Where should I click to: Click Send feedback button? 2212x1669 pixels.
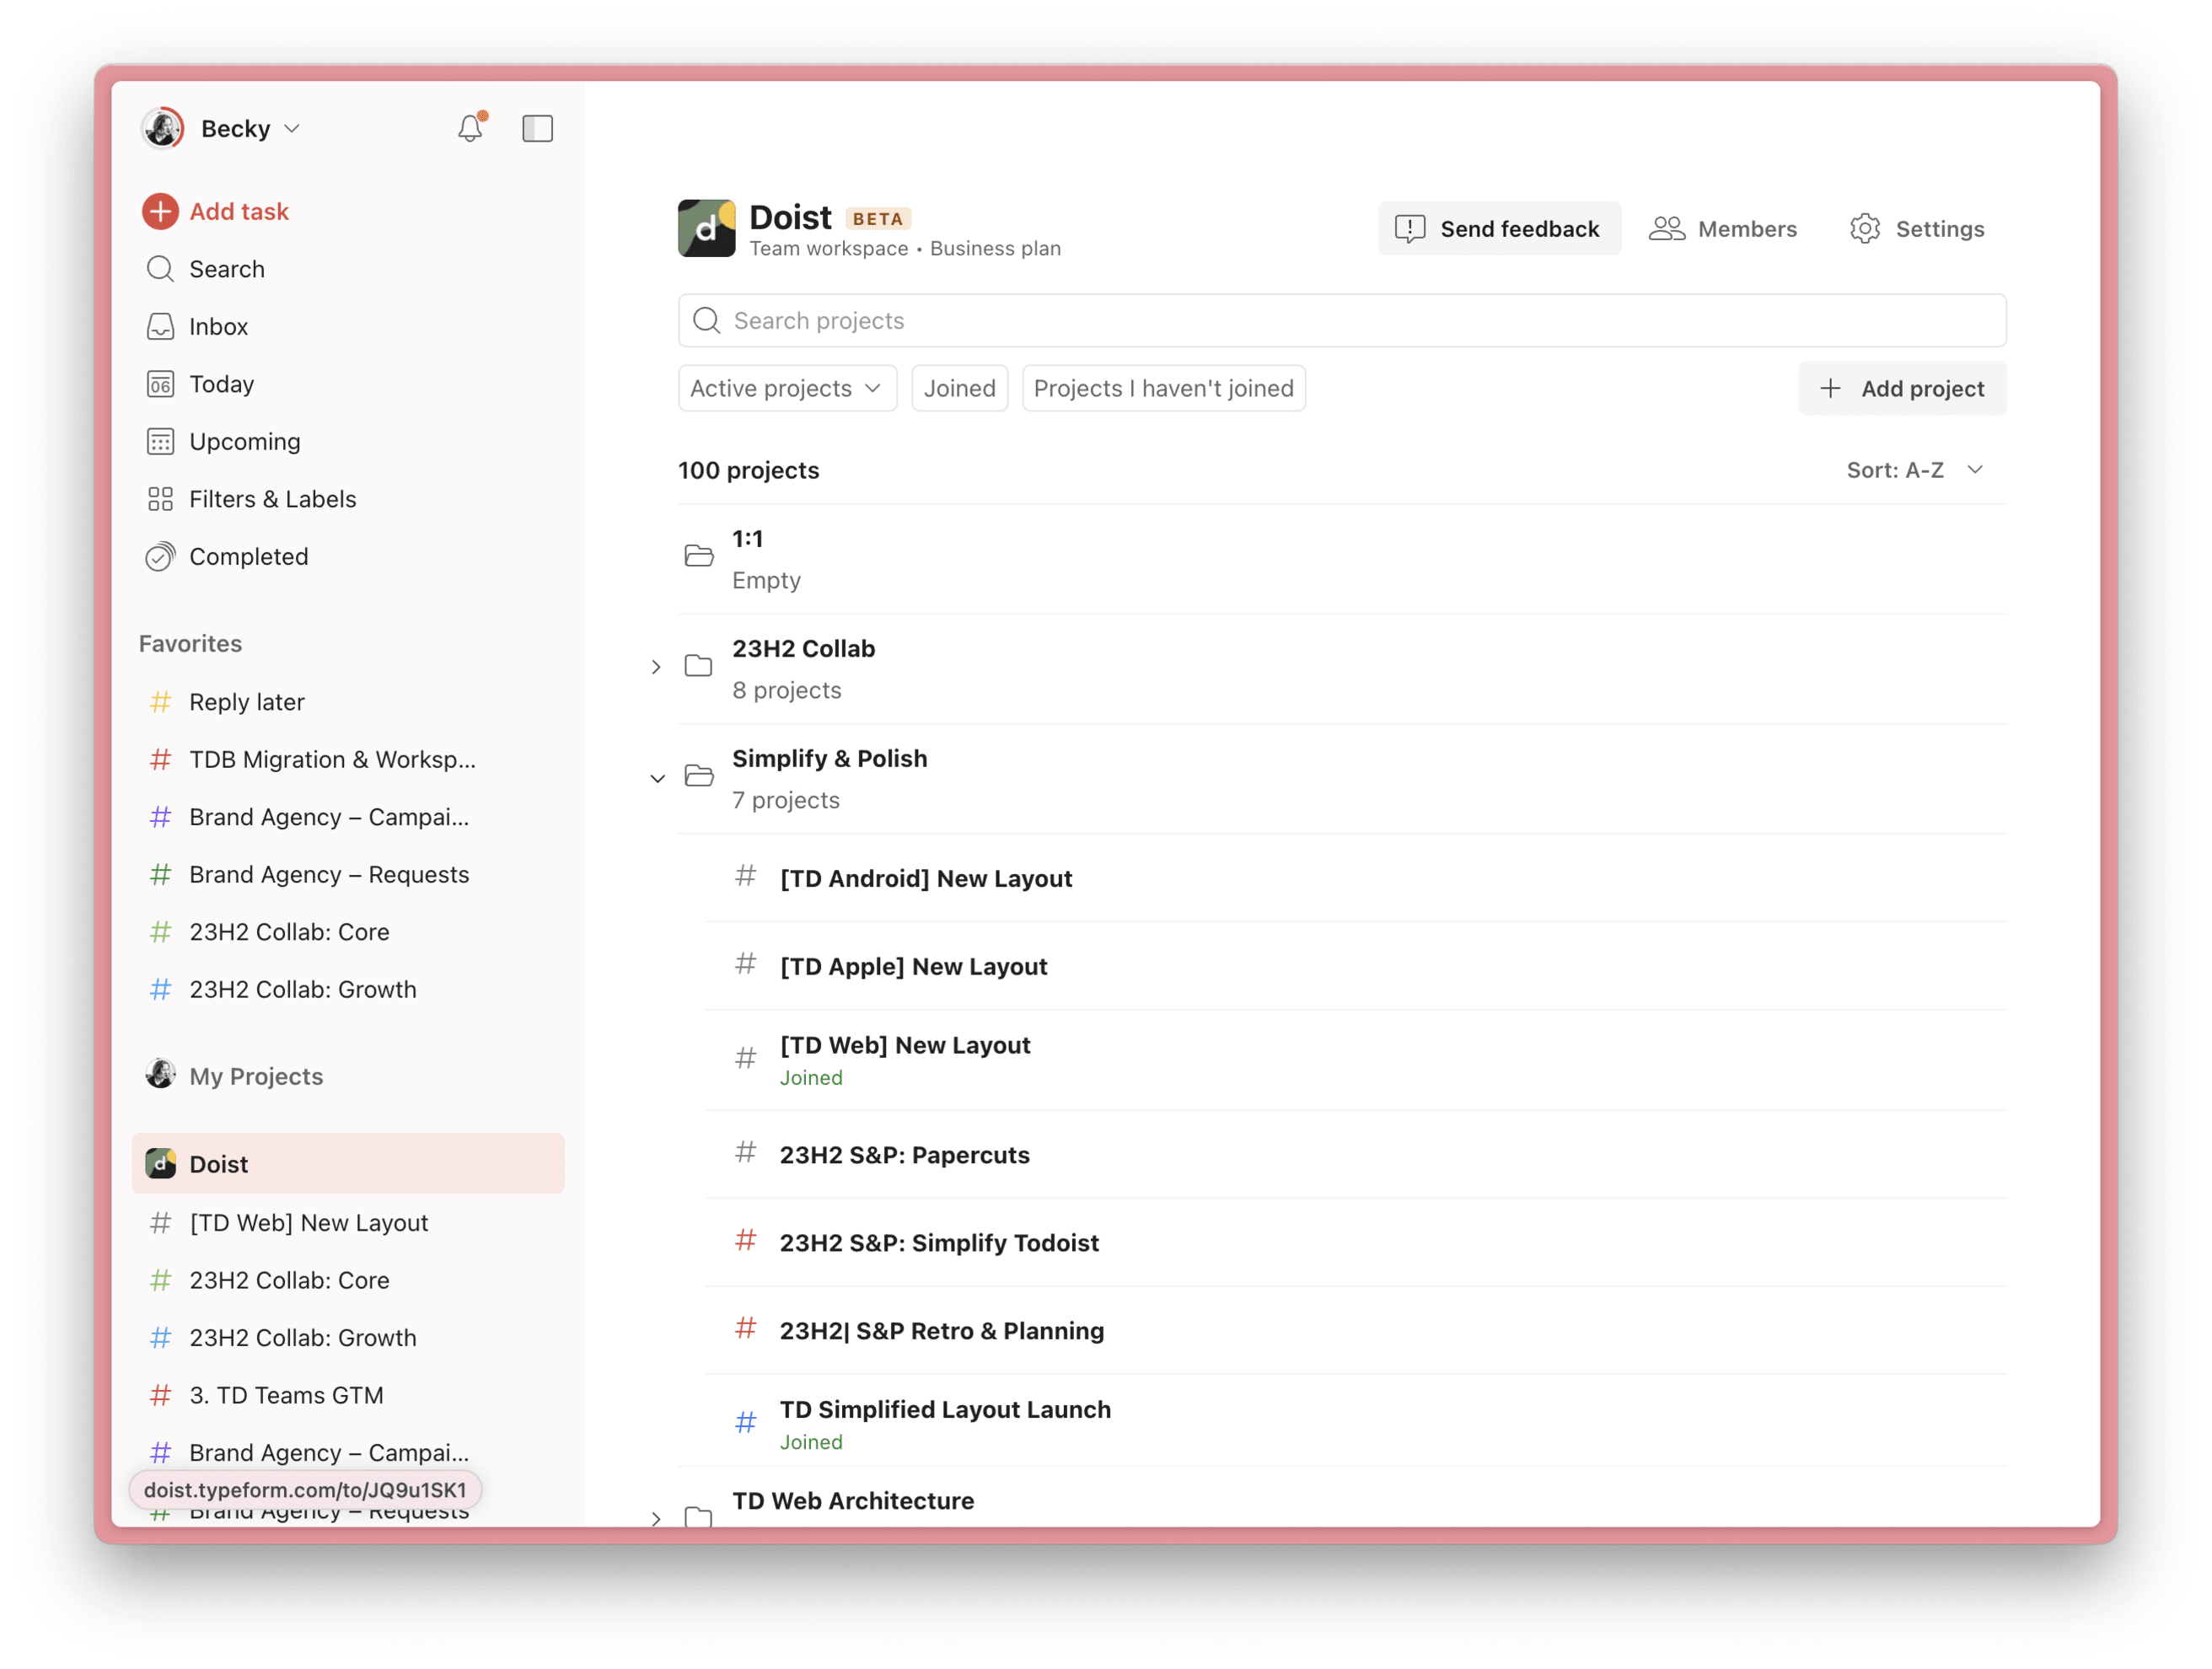(x=1498, y=229)
